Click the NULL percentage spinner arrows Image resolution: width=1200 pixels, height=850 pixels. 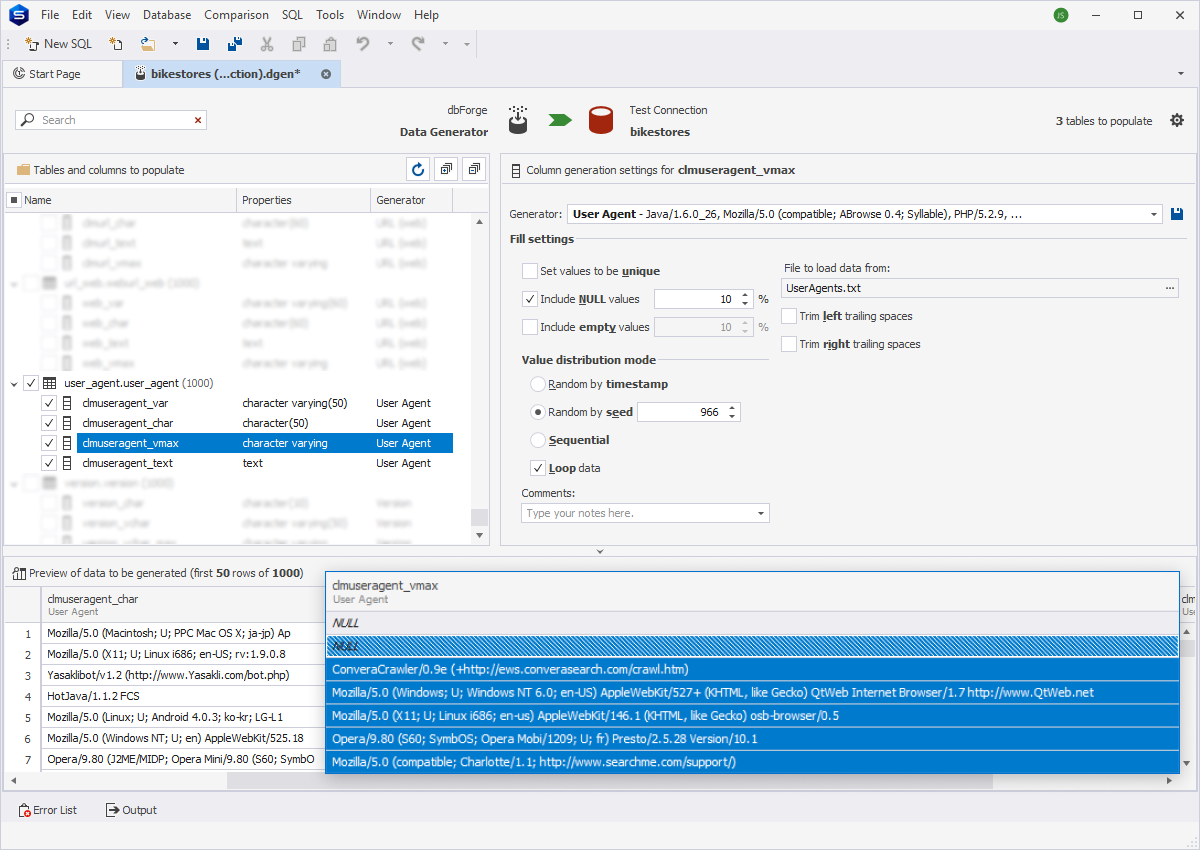point(744,299)
